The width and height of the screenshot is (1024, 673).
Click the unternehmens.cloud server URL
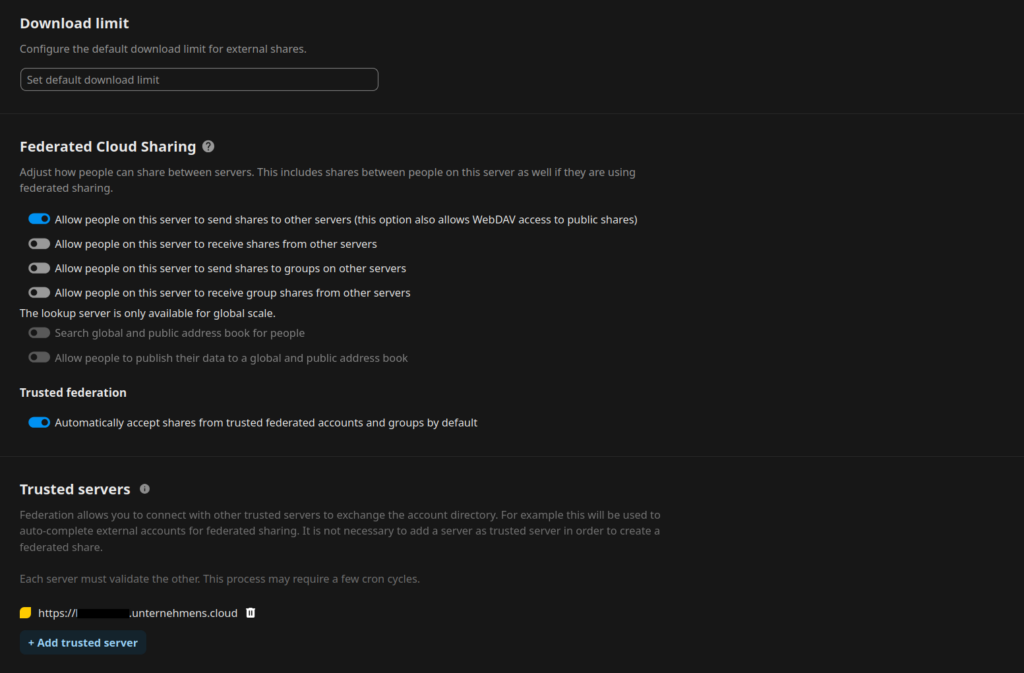138,613
